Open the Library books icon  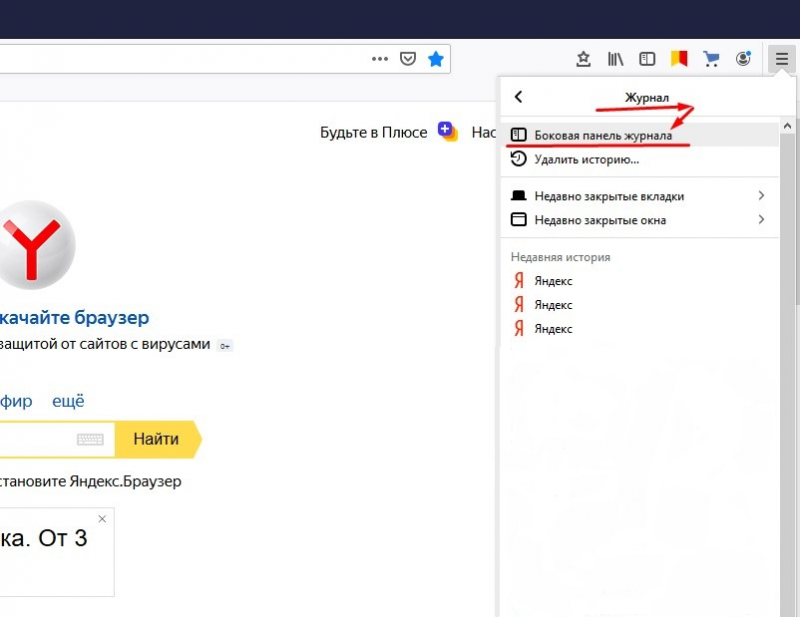tap(615, 59)
